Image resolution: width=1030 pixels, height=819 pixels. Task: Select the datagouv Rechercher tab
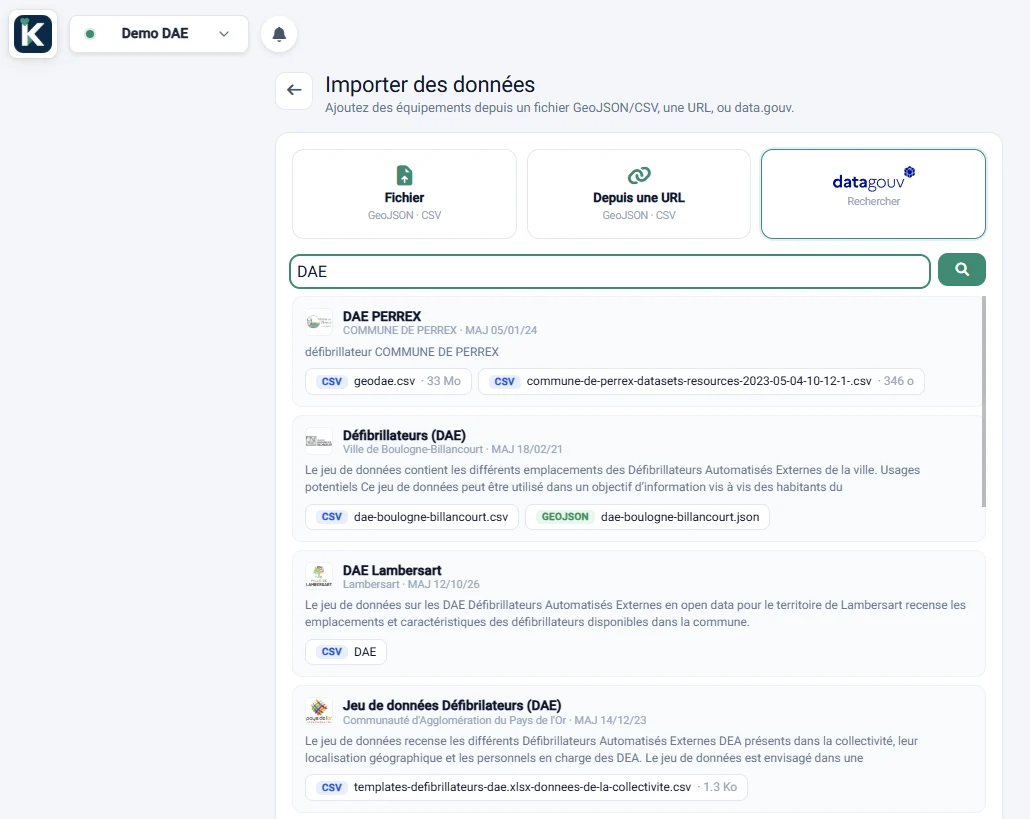pyautogui.click(x=873, y=194)
